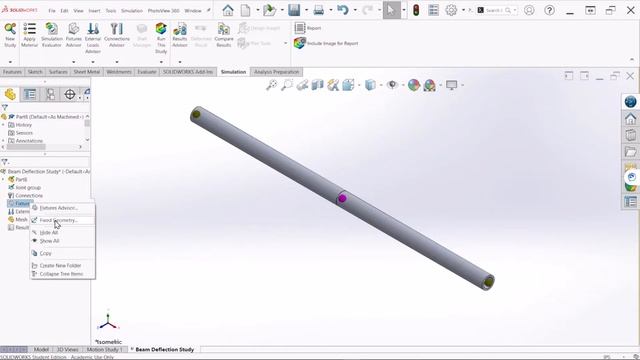
Task: Click Apply Scene icon
Action: coord(429,85)
